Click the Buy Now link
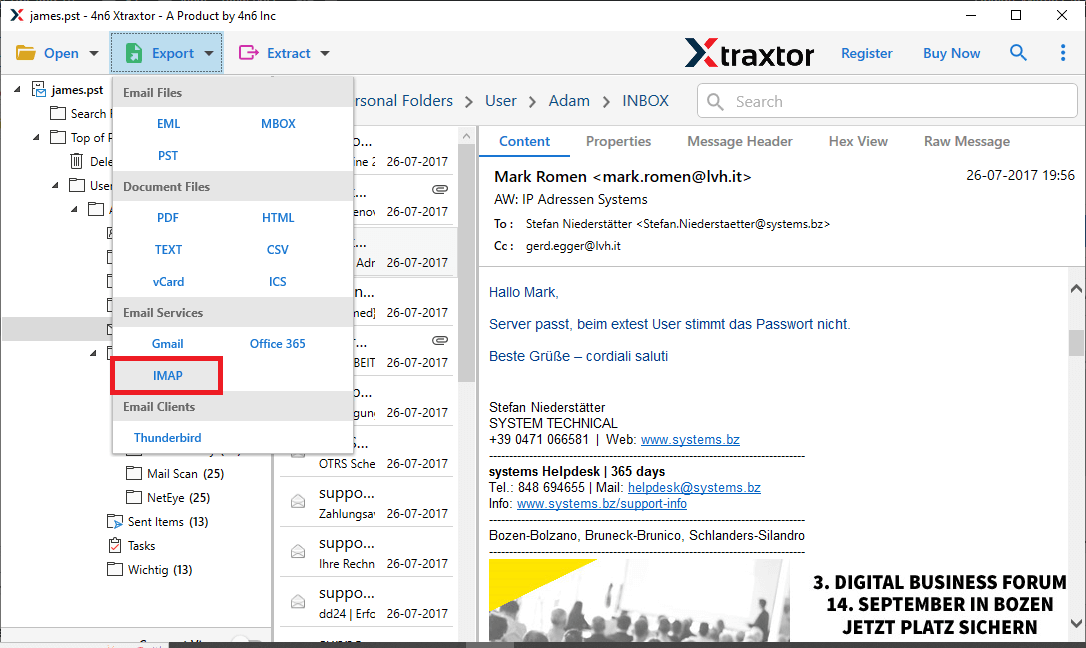 point(951,52)
